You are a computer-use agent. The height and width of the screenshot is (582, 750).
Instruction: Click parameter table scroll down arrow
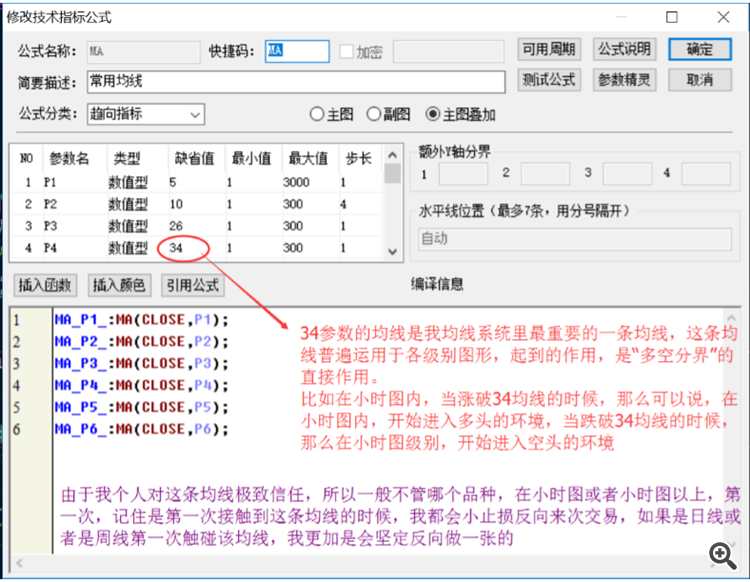[x=392, y=252]
